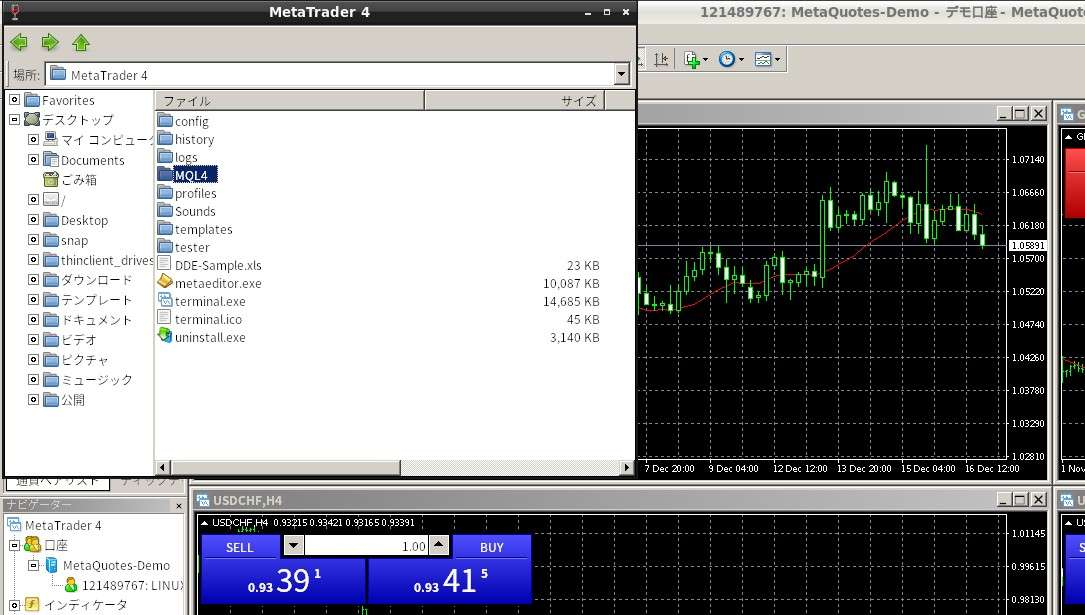Select the ミュージック folder in tree
The width and height of the screenshot is (1085, 615).
point(96,380)
